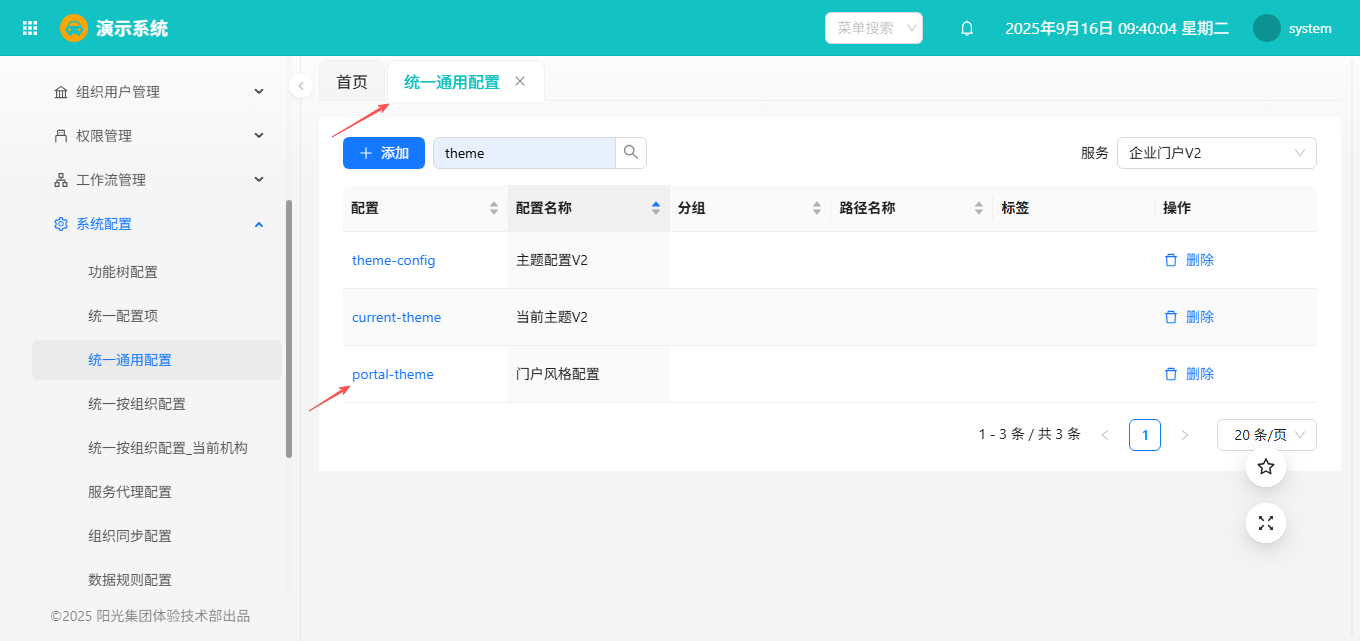Sort by 分组 column
1360x641 pixels.
(817, 208)
